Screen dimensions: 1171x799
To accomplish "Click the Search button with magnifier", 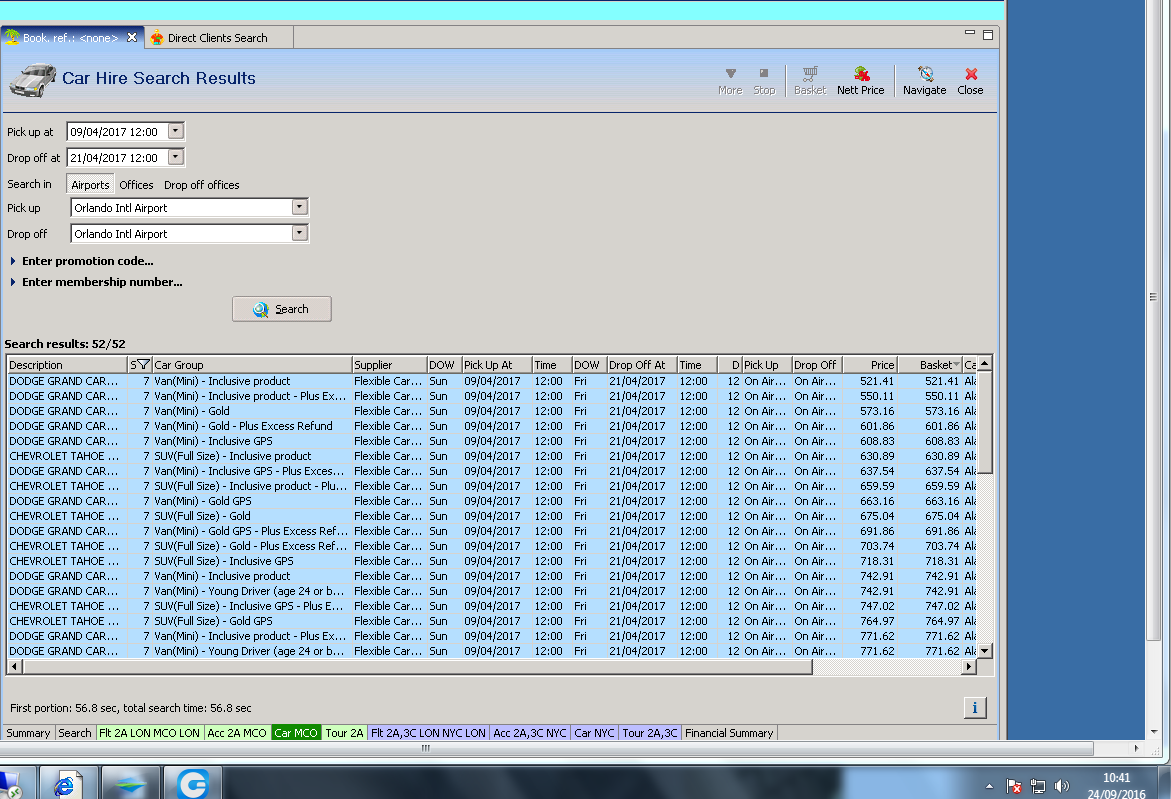I will pyautogui.click(x=282, y=309).
